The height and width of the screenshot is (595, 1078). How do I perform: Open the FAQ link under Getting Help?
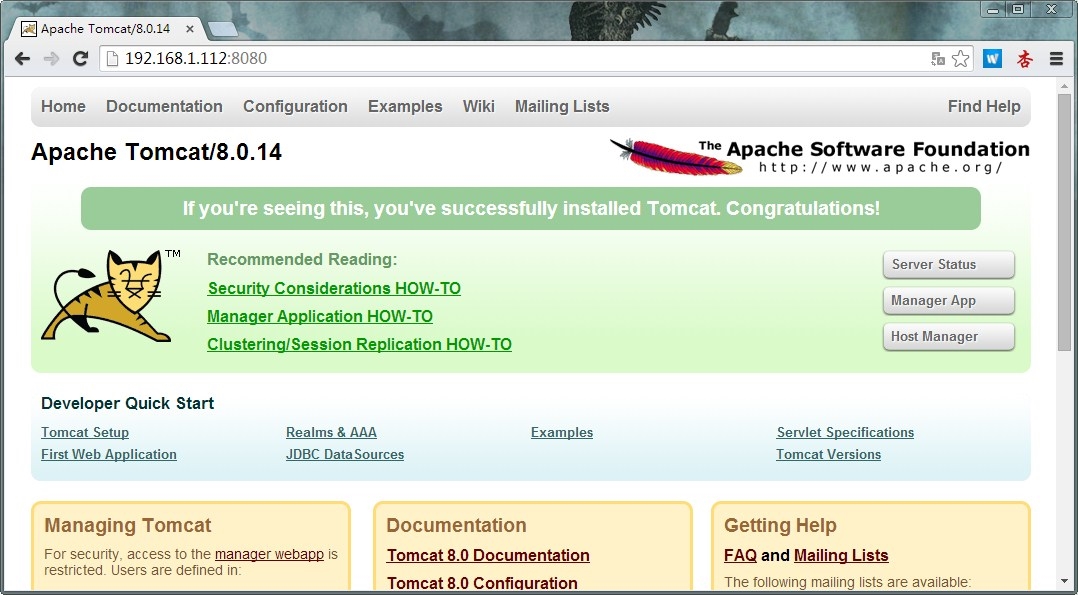[x=740, y=555]
